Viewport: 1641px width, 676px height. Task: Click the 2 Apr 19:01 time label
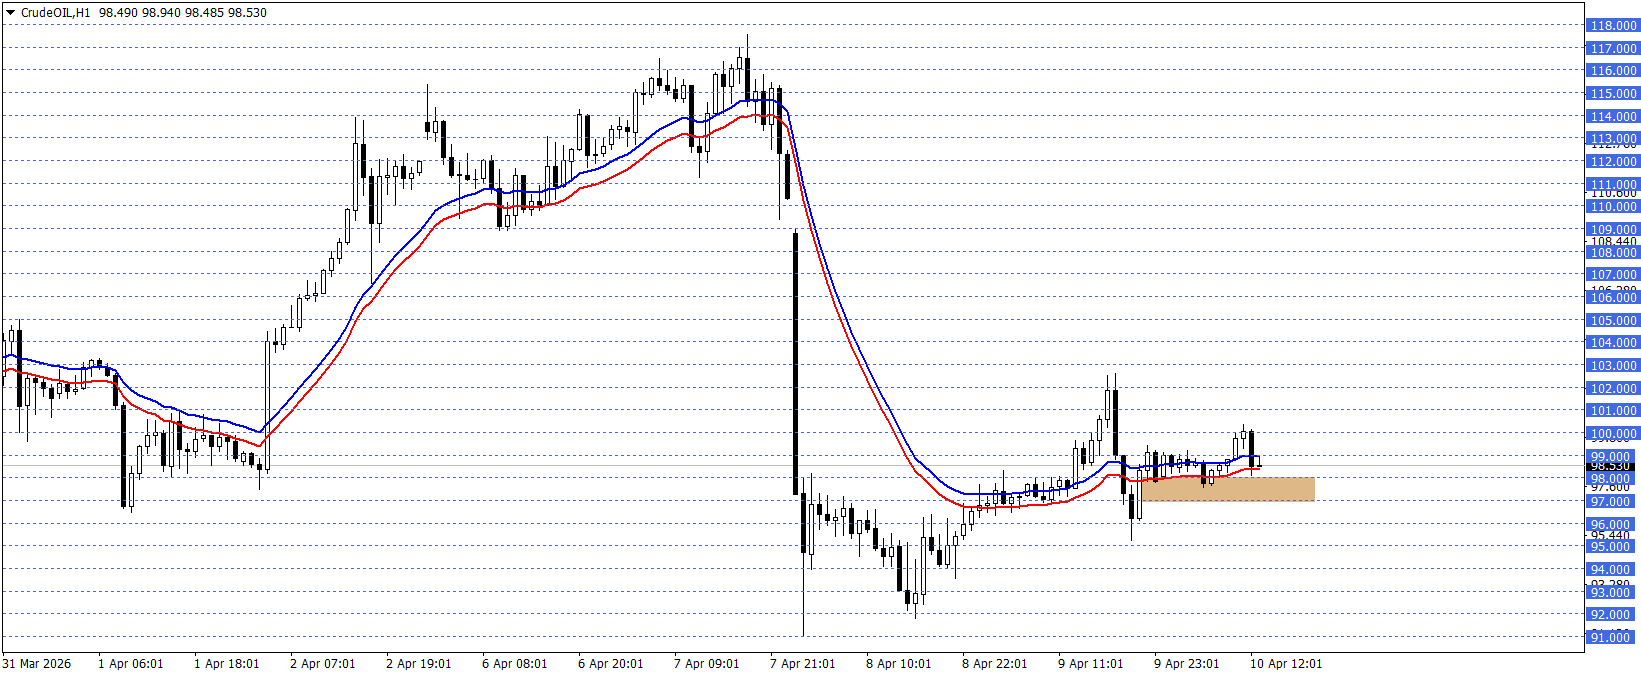418,664
